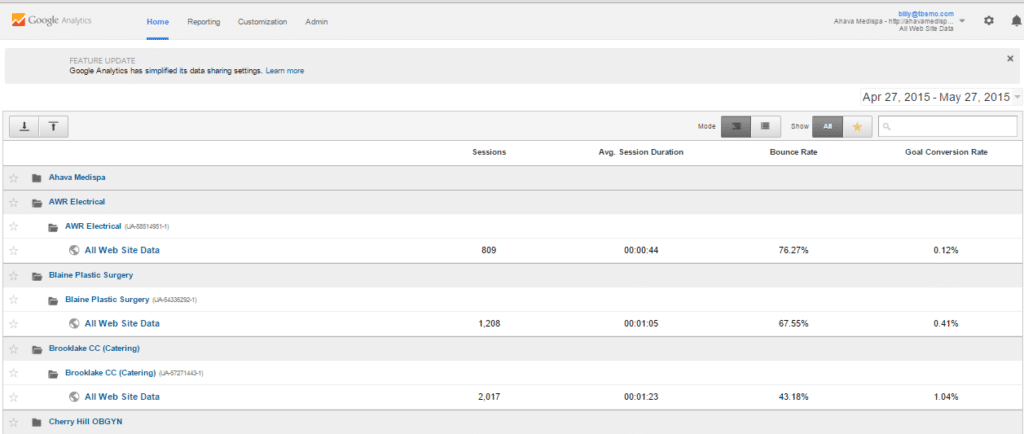Screen dimensions: 1024x434
Task: Star the AWR Electrical property row
Action: coord(14,226)
